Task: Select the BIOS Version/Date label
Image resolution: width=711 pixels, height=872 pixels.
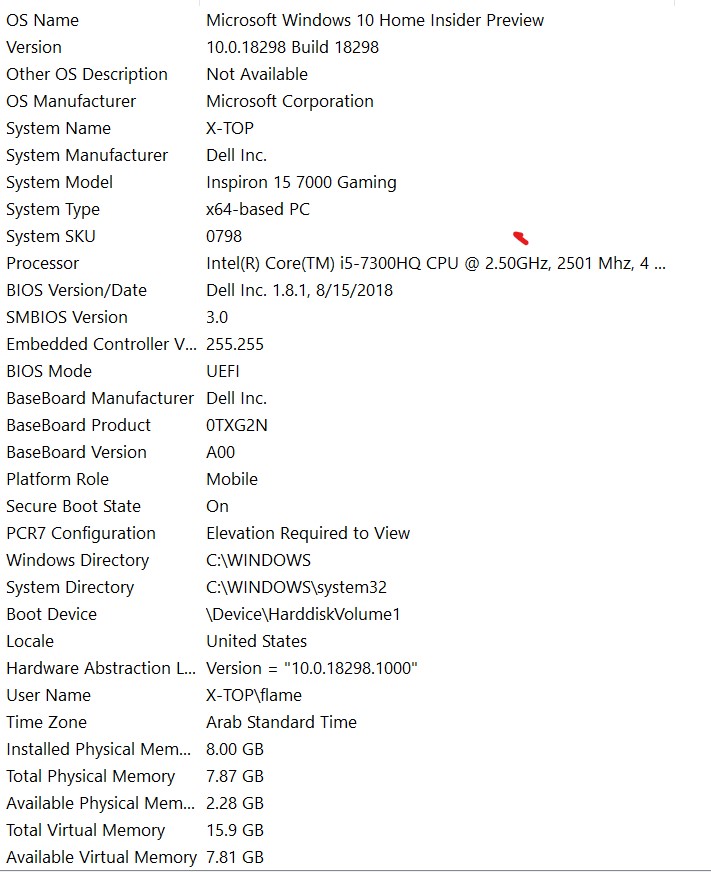Action: coord(76,290)
